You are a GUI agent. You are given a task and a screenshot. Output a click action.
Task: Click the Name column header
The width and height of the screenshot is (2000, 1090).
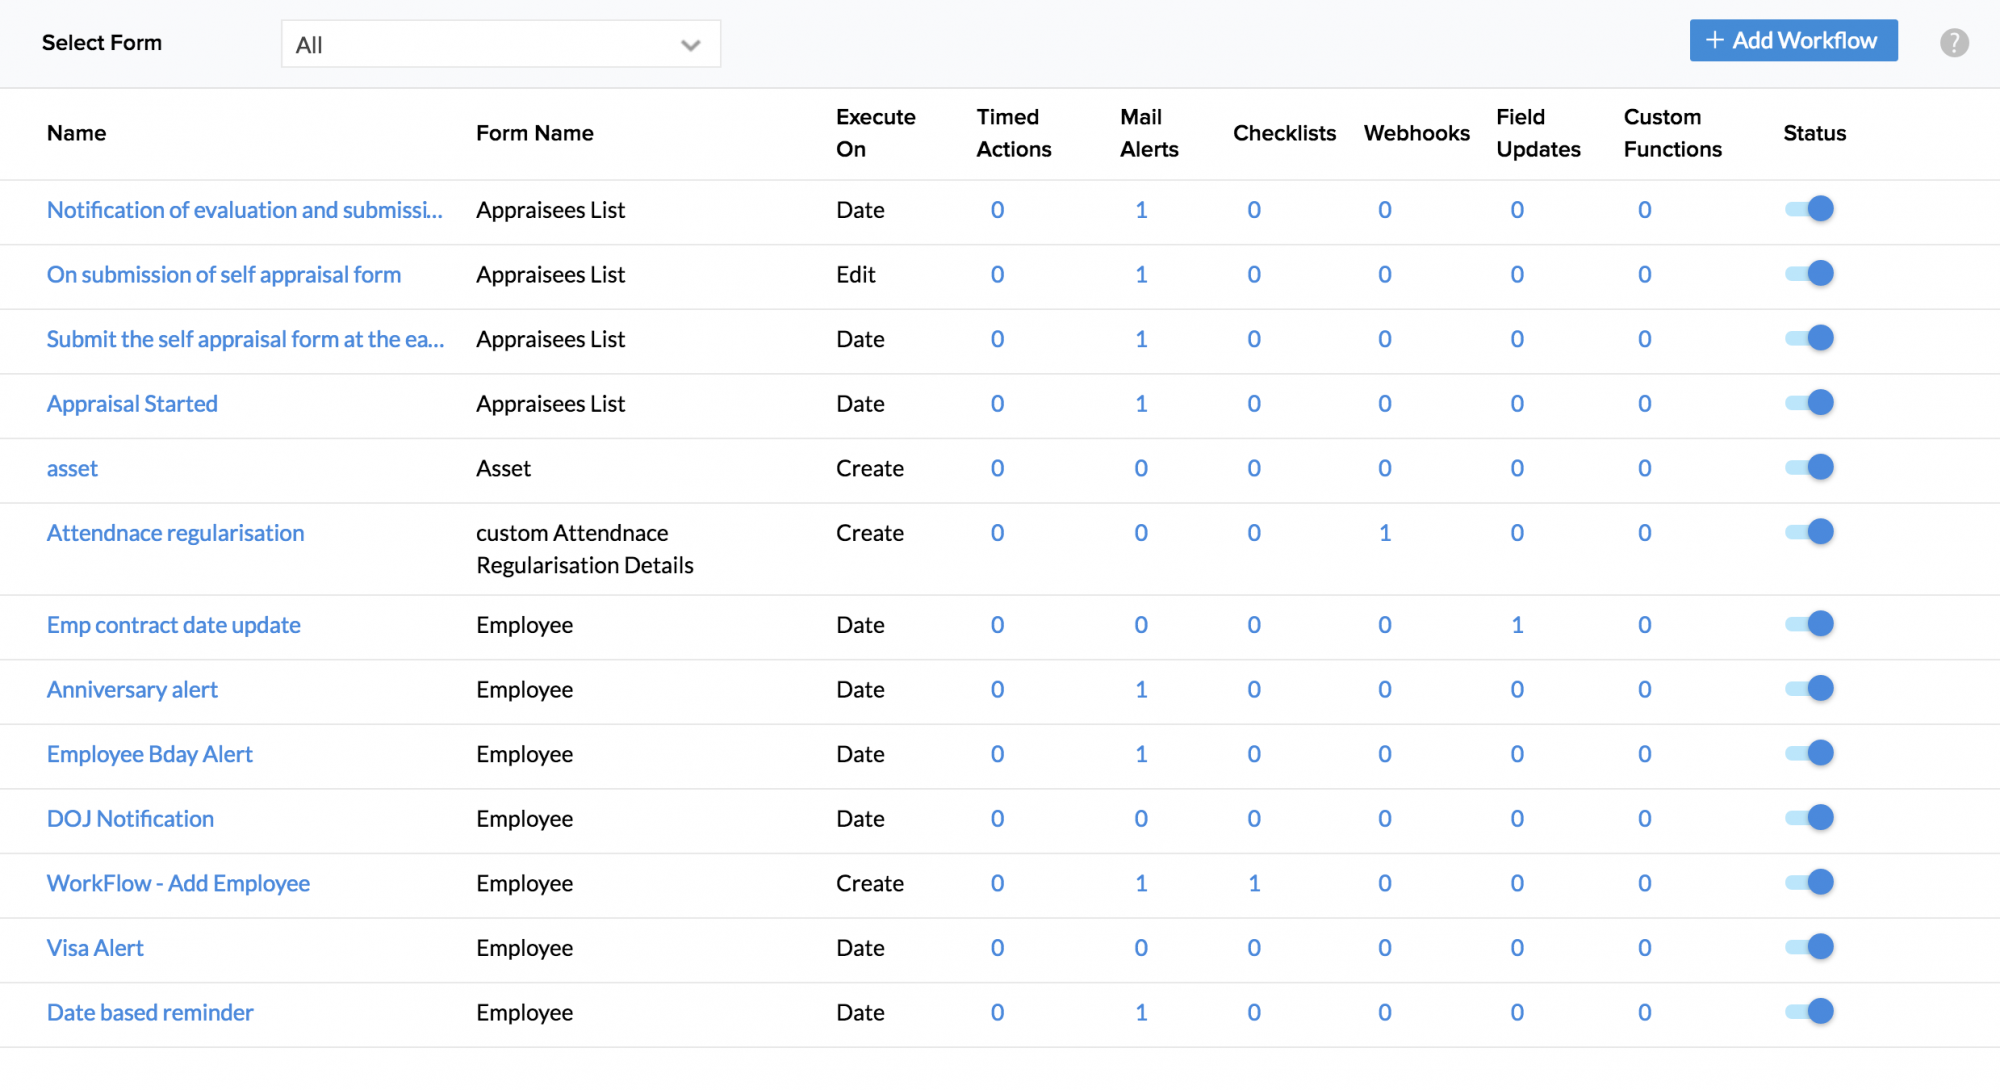[76, 133]
